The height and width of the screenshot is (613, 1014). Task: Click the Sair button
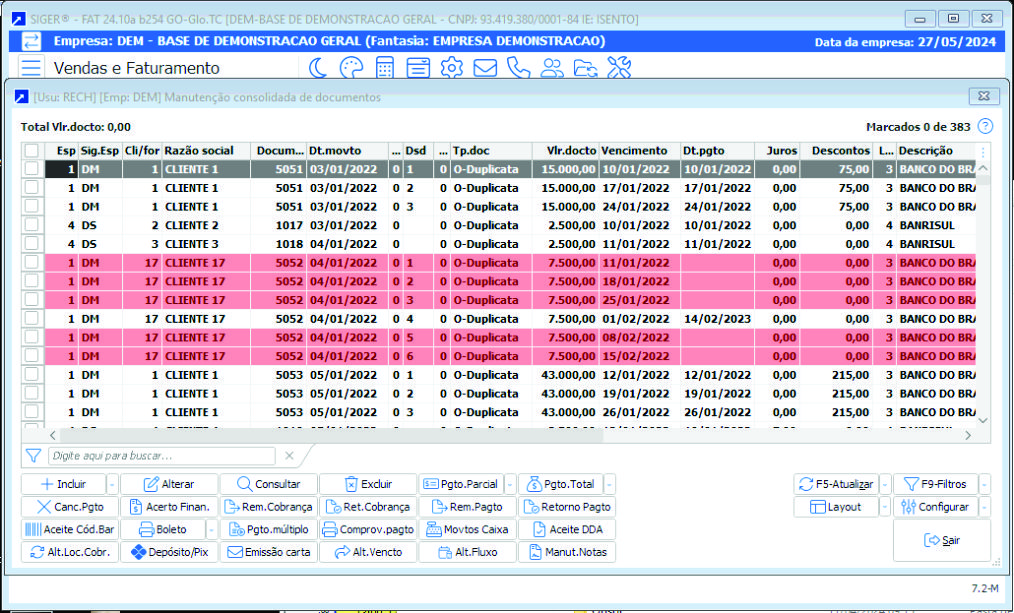pos(941,540)
